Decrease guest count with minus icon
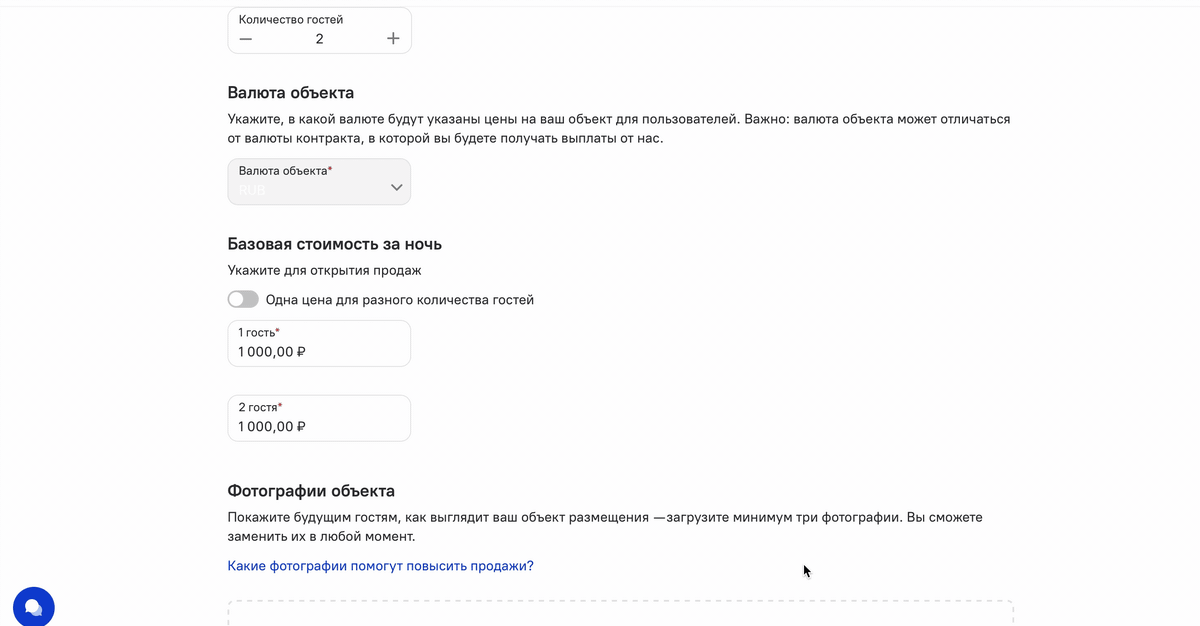This screenshot has width=1200, height=626. [x=246, y=39]
